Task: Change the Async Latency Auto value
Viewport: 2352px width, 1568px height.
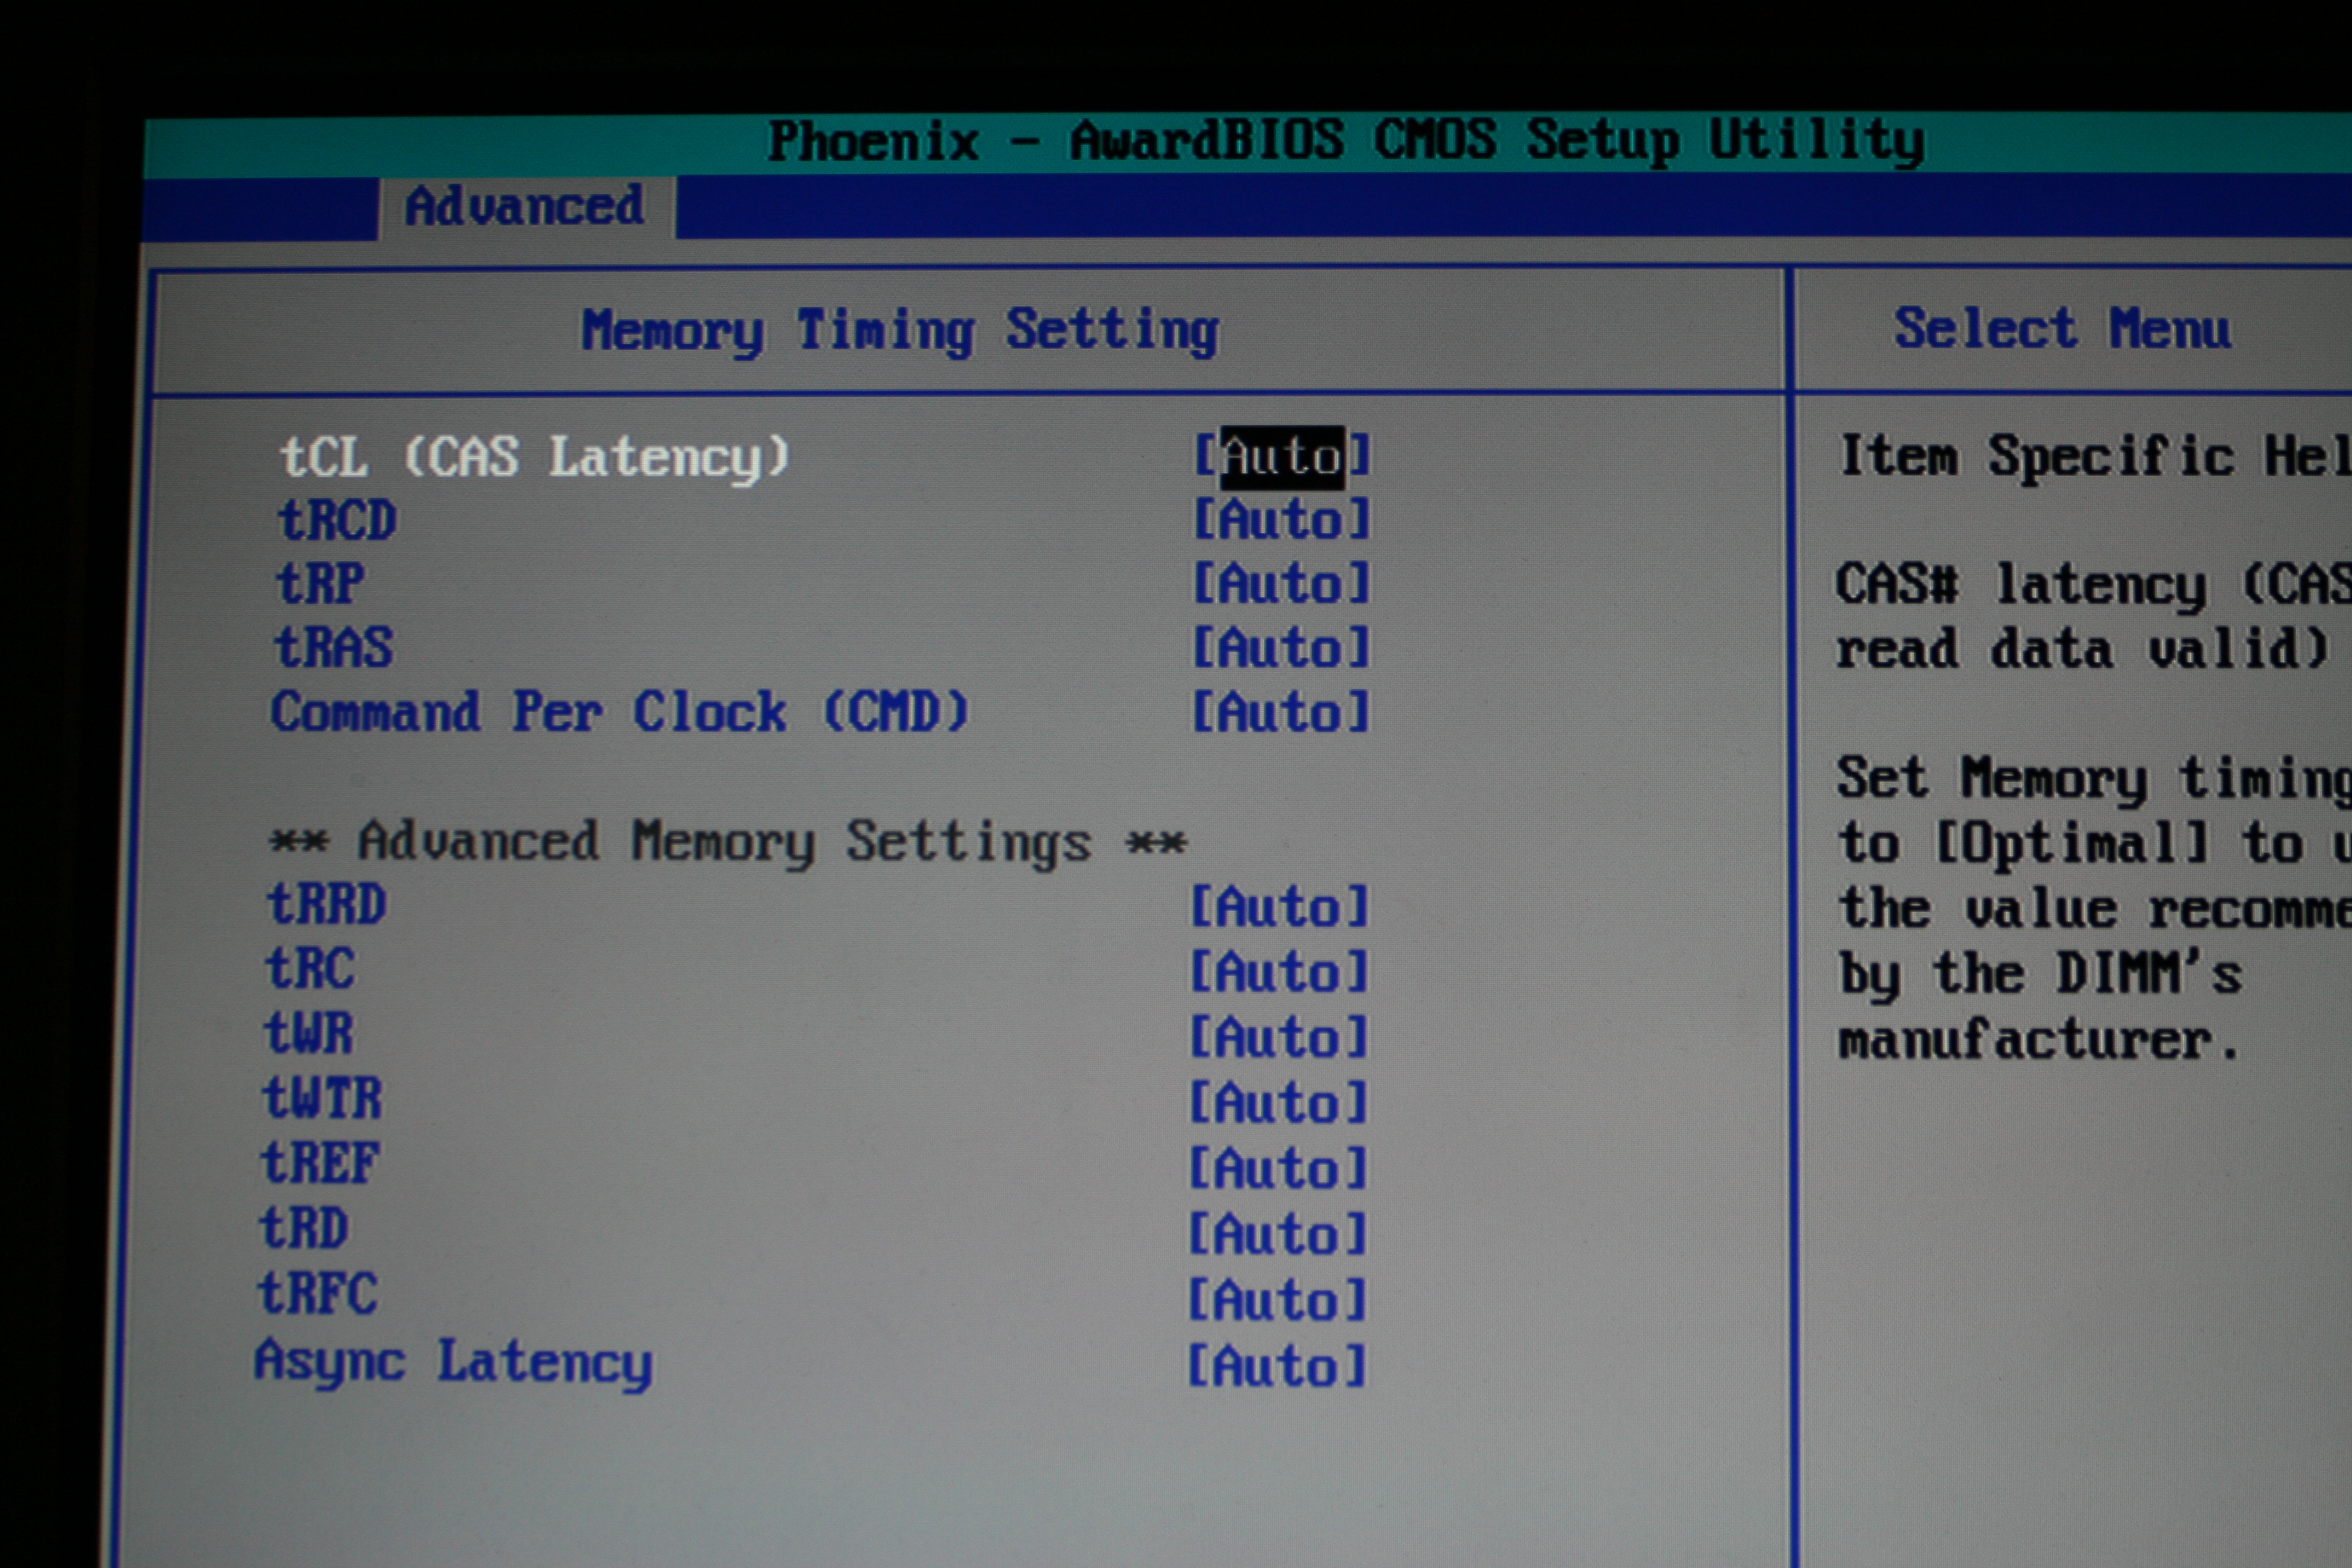Action: coord(1276,1367)
